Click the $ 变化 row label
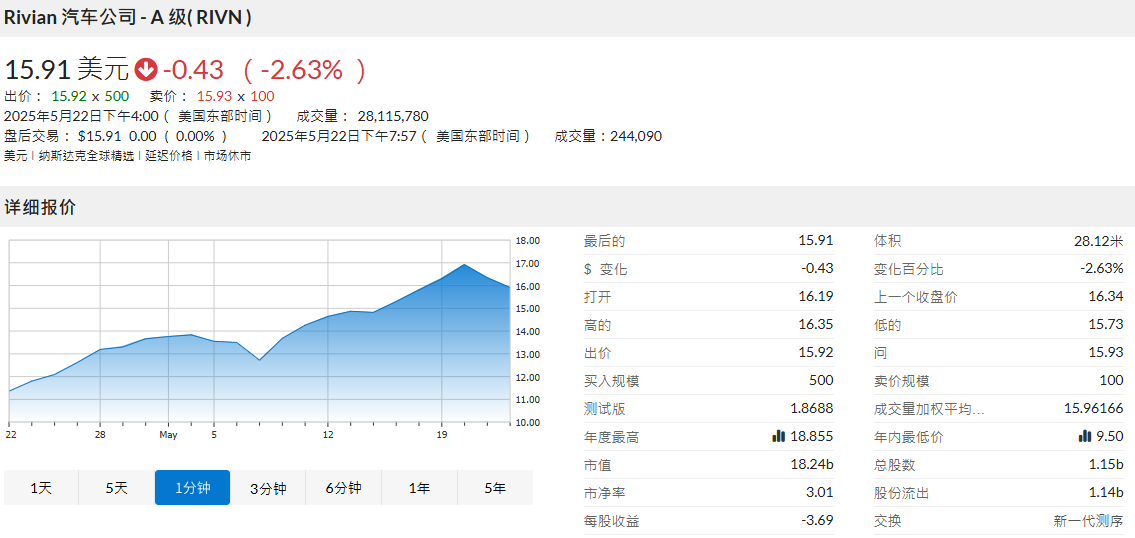 click(x=605, y=269)
